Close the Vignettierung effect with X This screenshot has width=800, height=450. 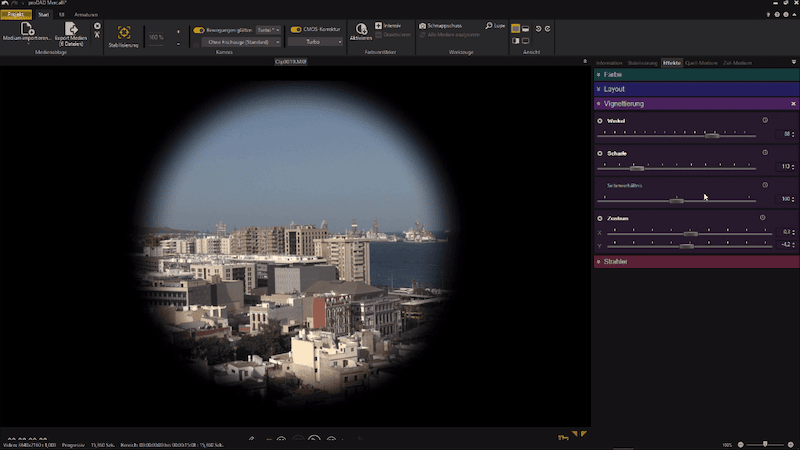point(794,104)
